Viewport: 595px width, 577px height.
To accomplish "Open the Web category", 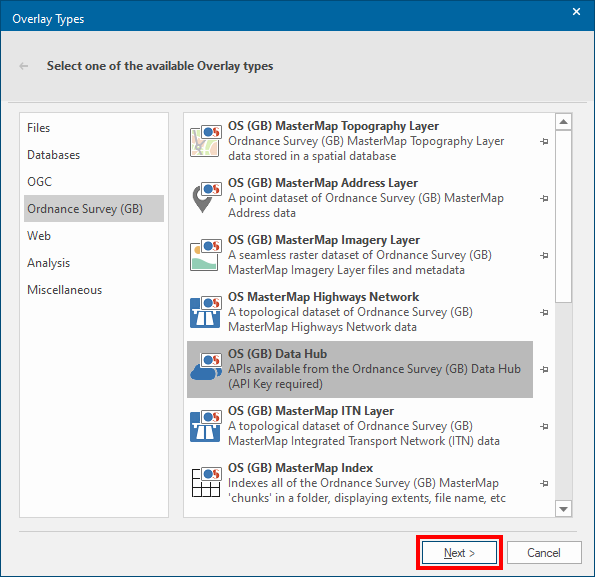I will [x=94, y=236].
